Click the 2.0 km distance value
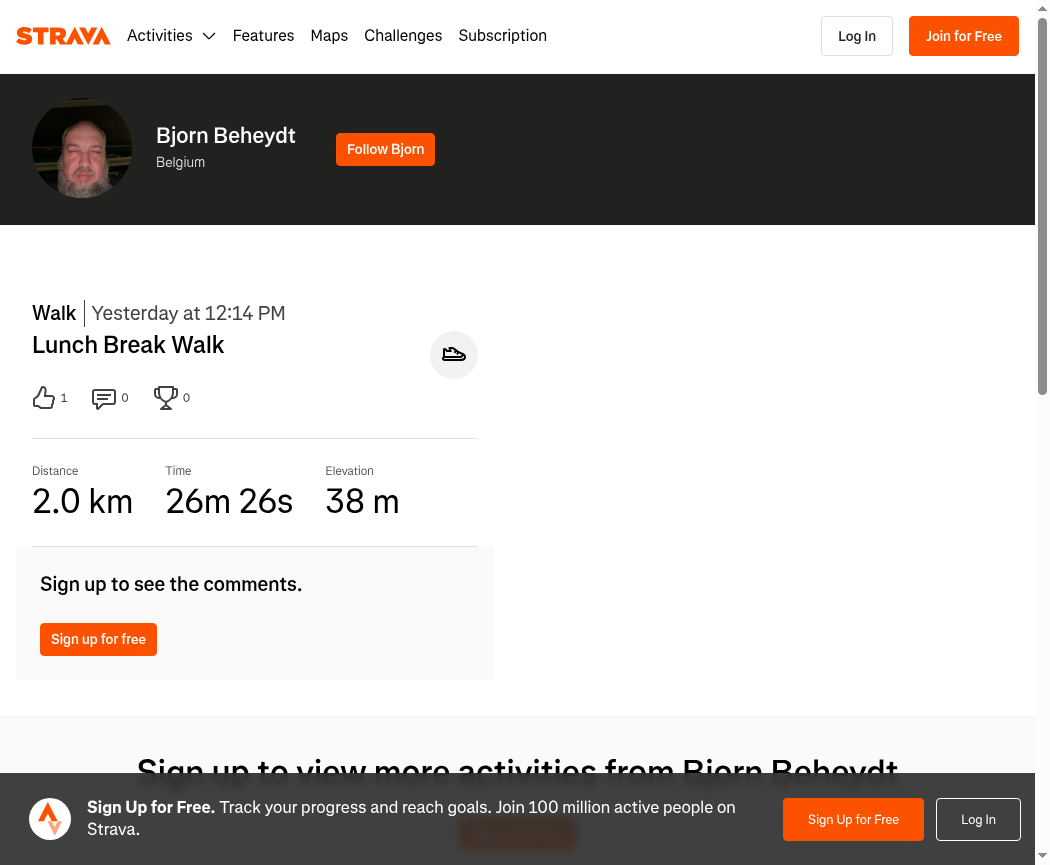This screenshot has height=865, width=1050. coord(82,501)
